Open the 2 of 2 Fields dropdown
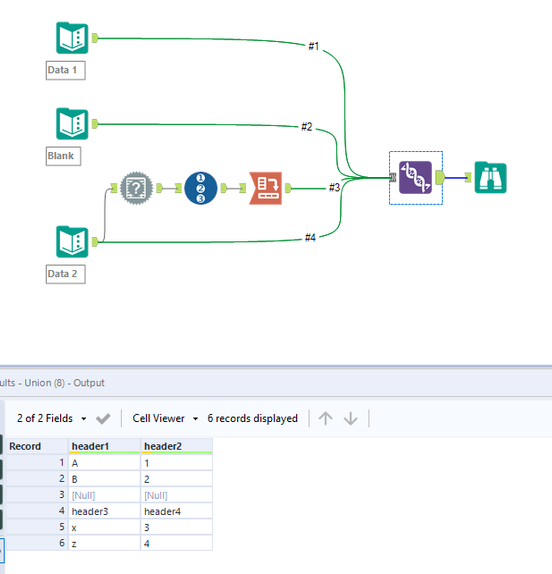Image resolution: width=552 pixels, height=574 pixels. pyautogui.click(x=51, y=418)
